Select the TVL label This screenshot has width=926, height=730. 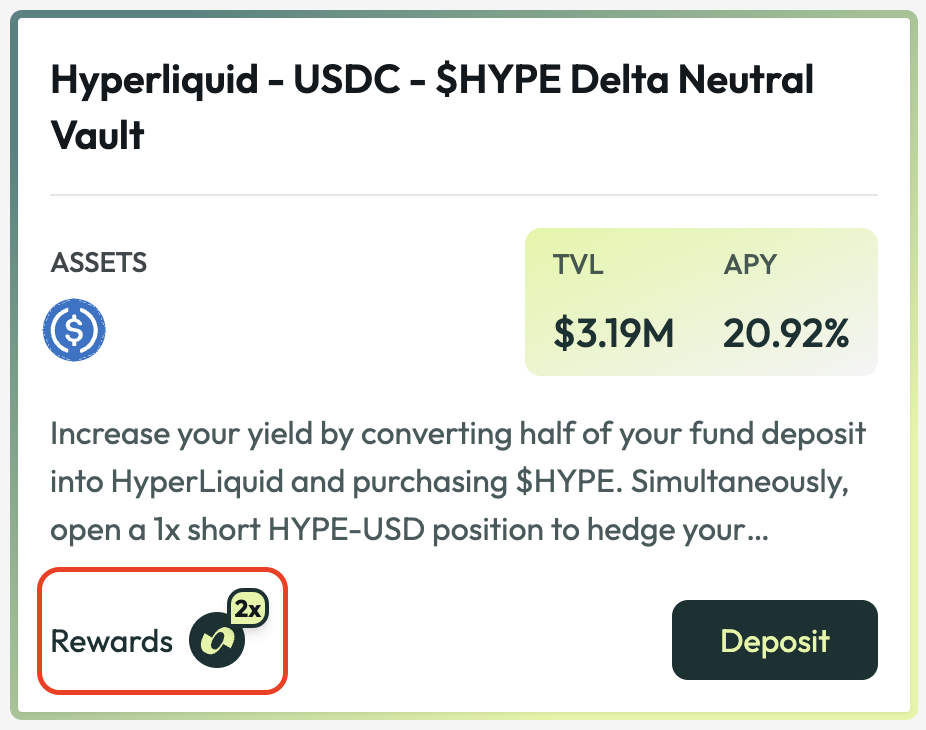578,266
